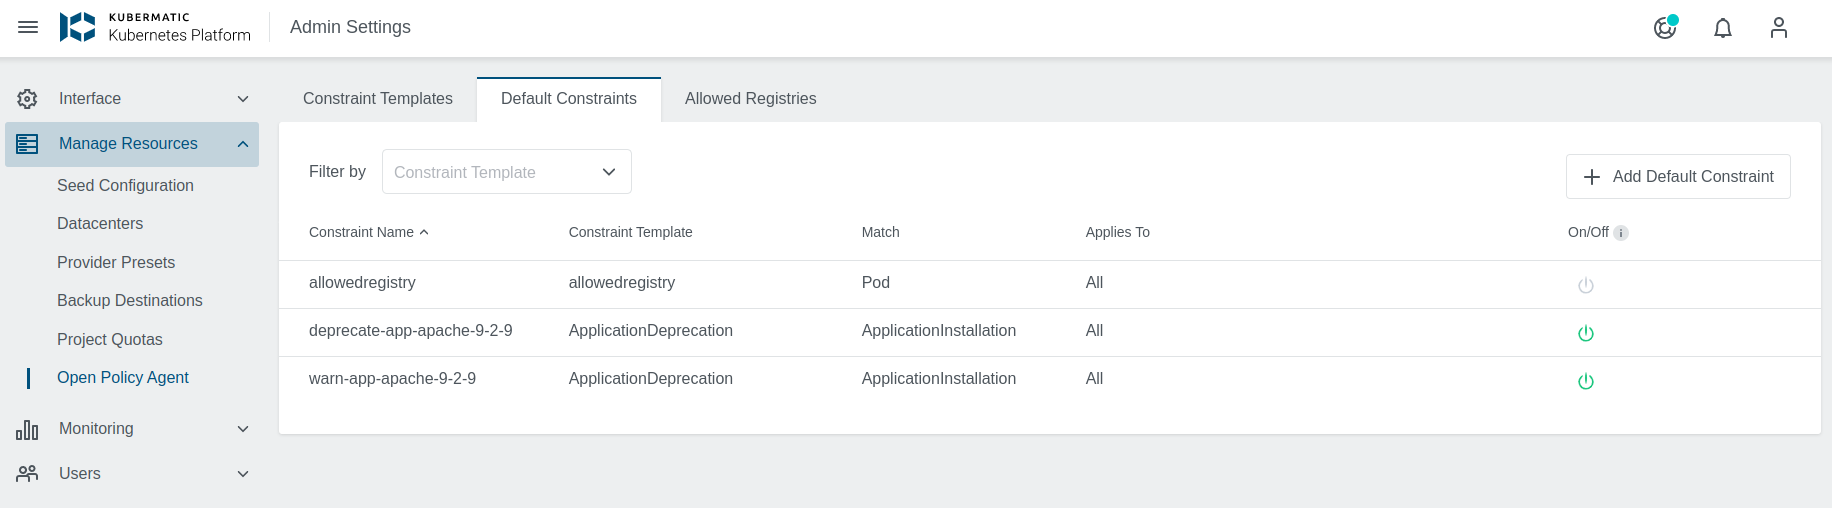Open the help and support icon

coord(1665,27)
